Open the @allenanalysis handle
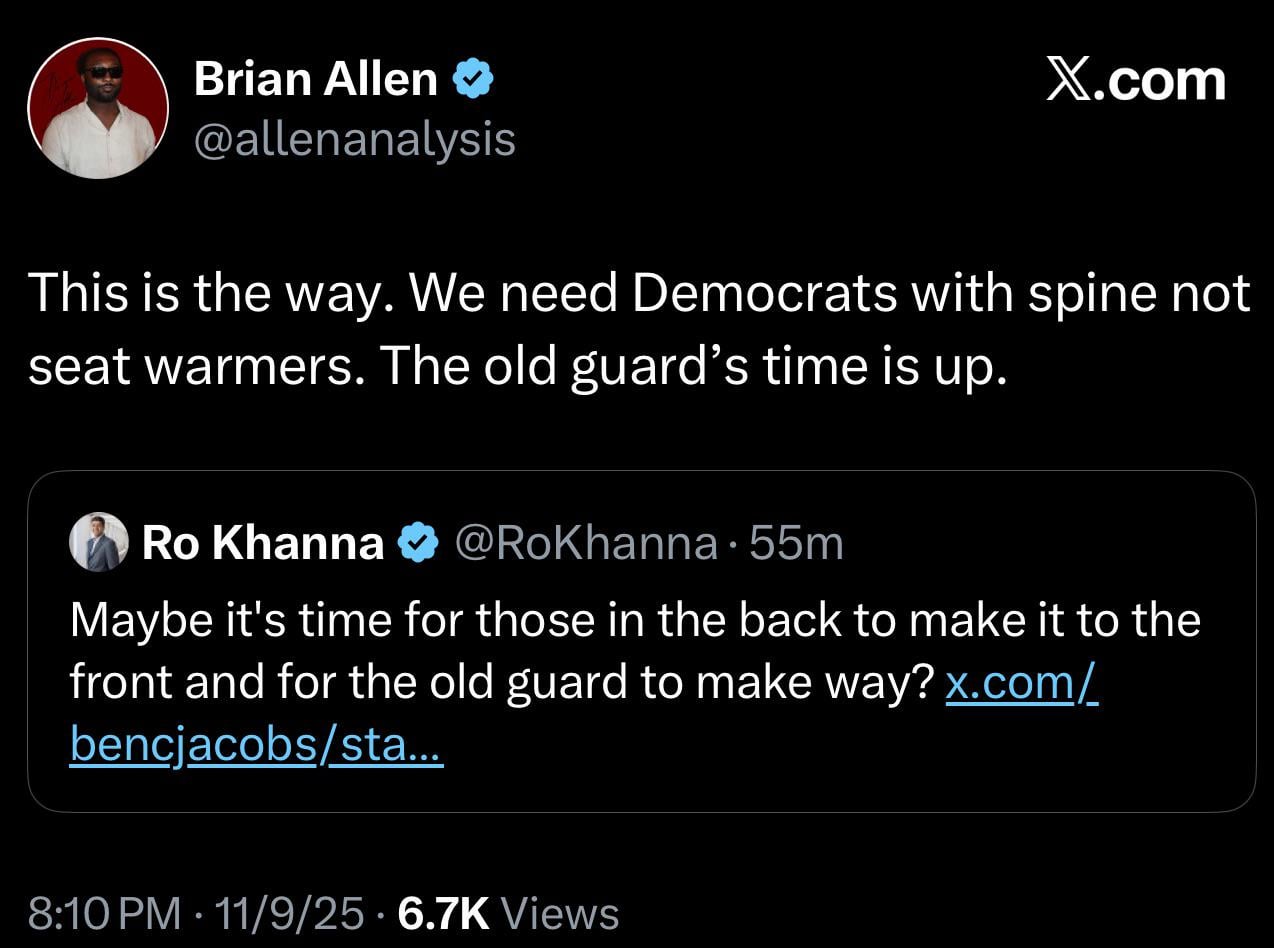1274x948 pixels. 354,139
